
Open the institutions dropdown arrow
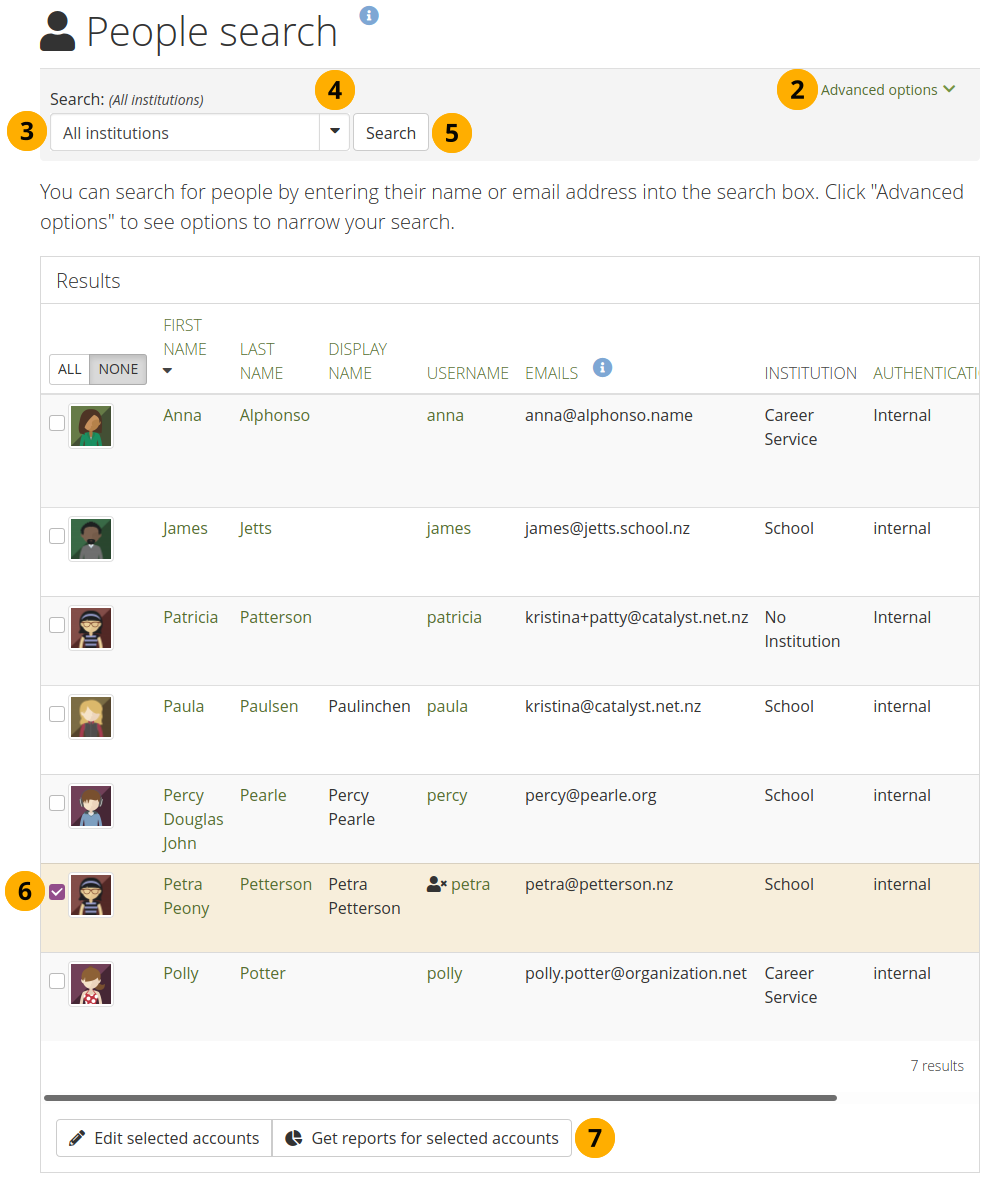334,132
